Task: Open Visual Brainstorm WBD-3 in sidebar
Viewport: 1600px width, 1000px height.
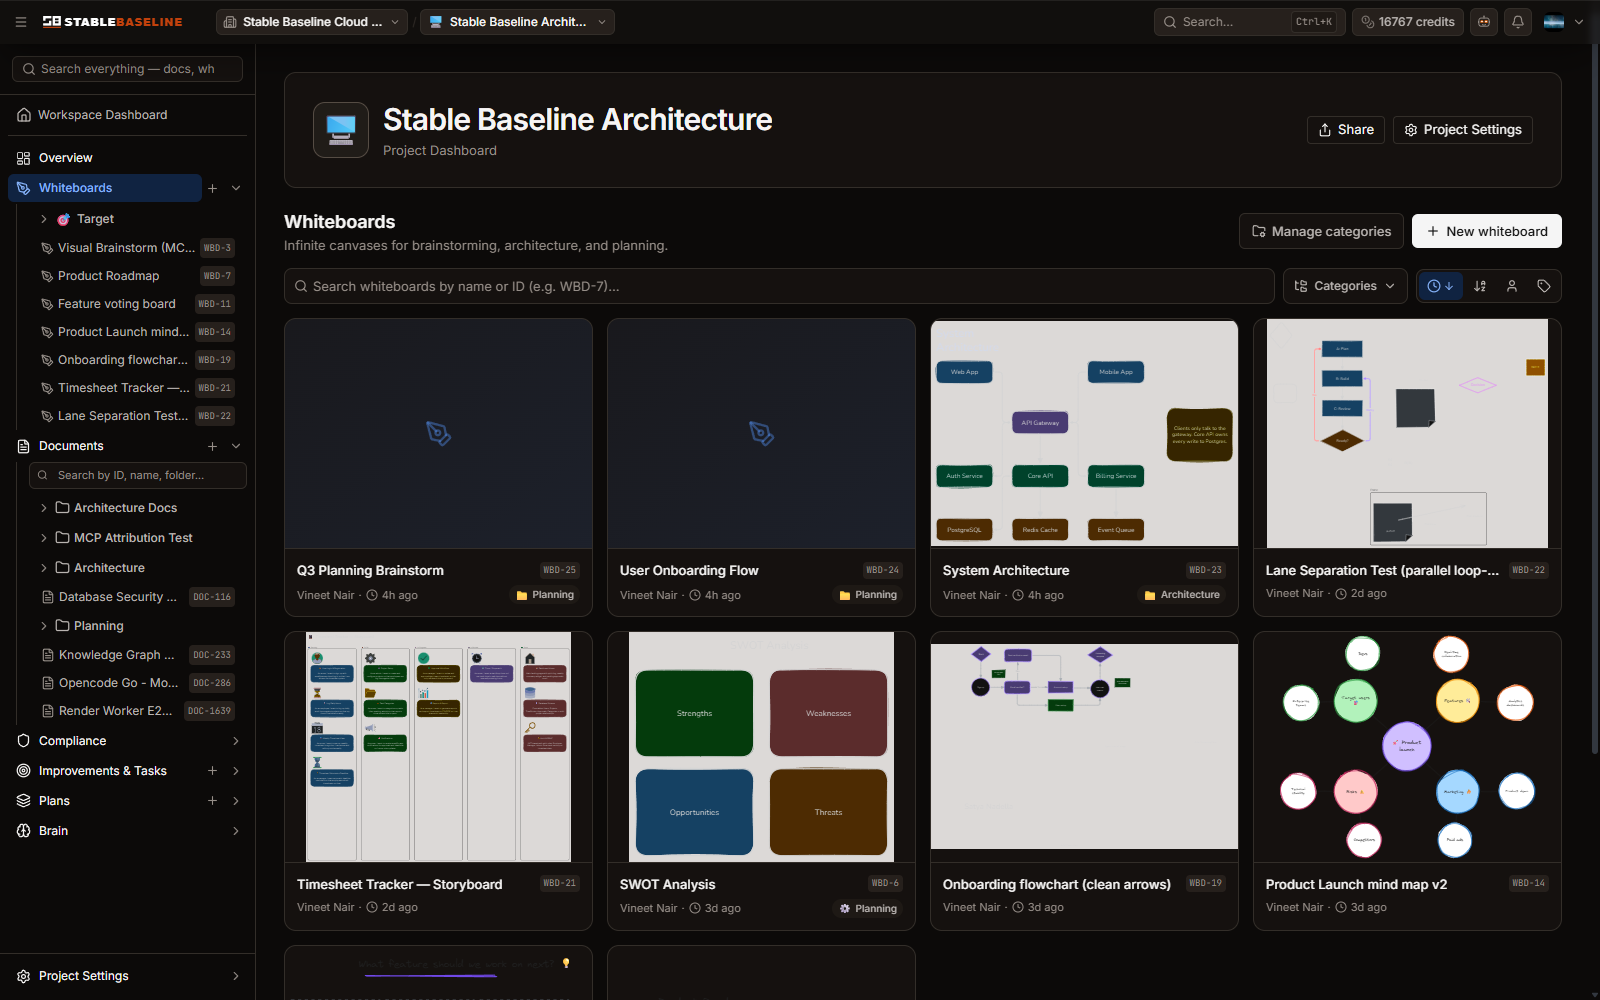Action: pyautogui.click(x=138, y=248)
